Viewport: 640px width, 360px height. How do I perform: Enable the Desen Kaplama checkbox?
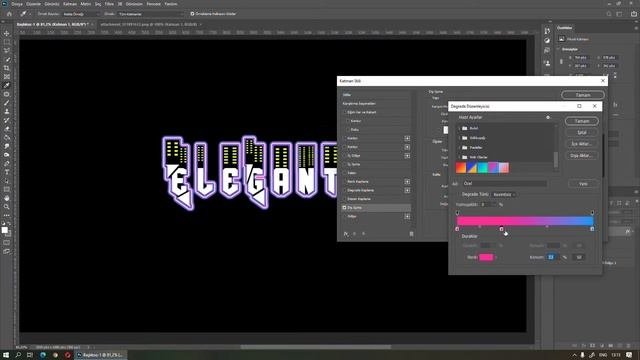pos(344,199)
